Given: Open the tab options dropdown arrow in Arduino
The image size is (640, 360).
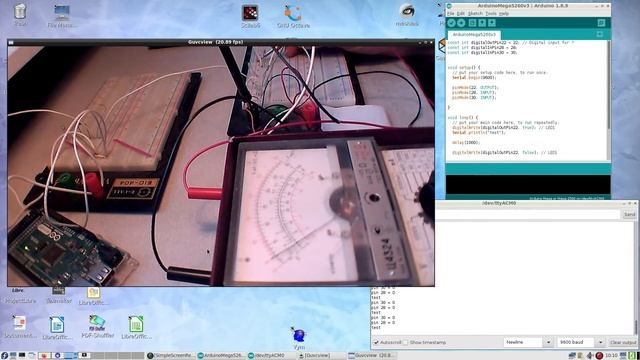Looking at the screenshot, I should pos(600,34).
